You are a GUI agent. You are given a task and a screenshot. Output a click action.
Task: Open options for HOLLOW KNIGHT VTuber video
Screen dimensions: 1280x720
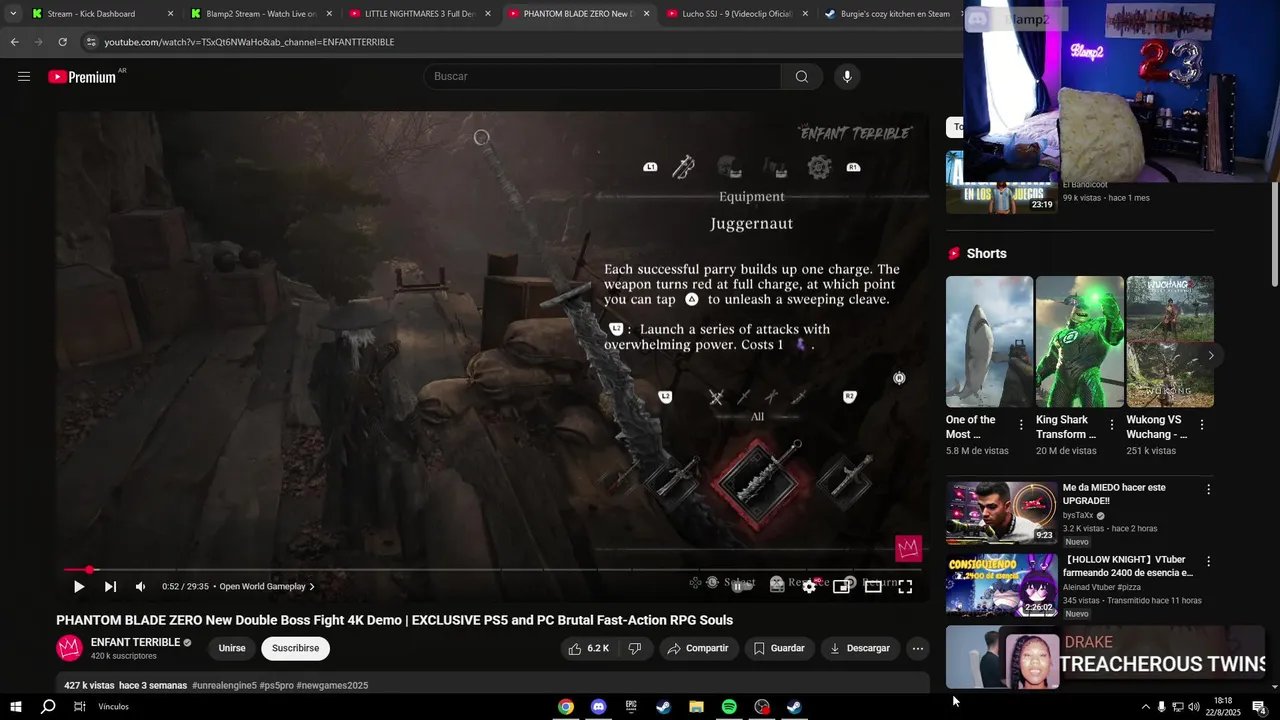pos(1208,562)
